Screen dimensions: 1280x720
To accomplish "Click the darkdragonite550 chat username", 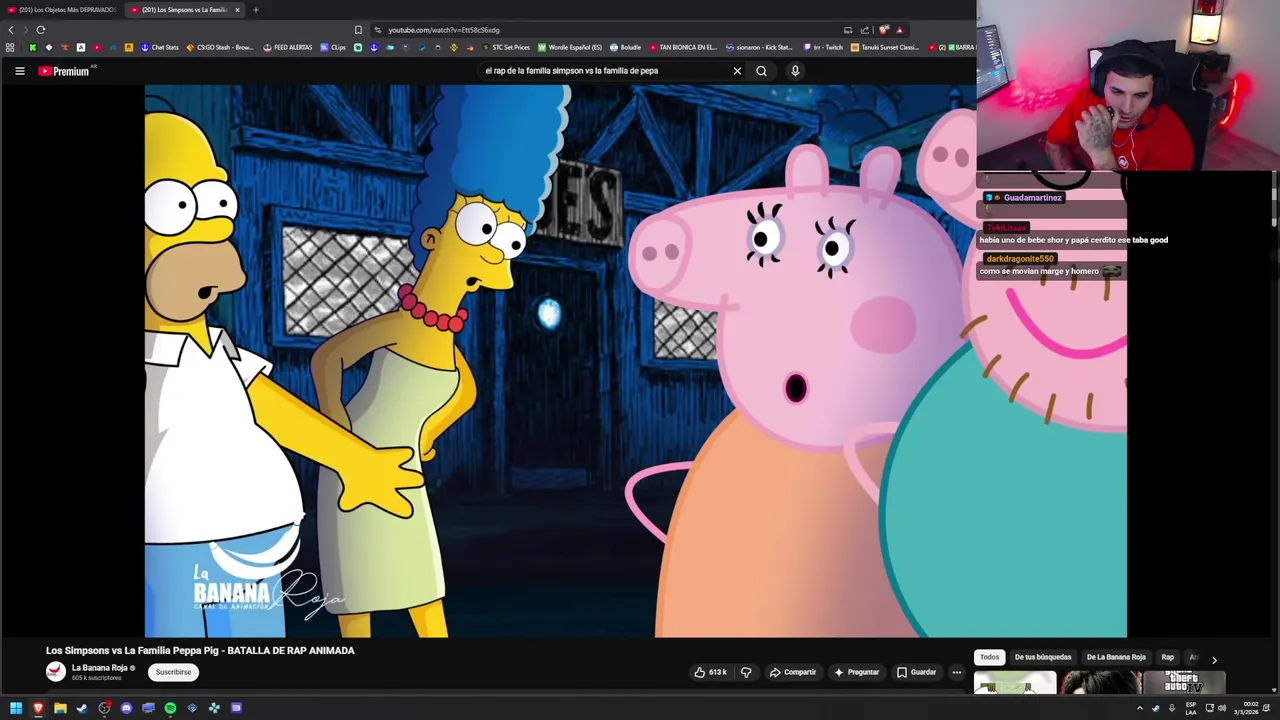I will point(1019,259).
